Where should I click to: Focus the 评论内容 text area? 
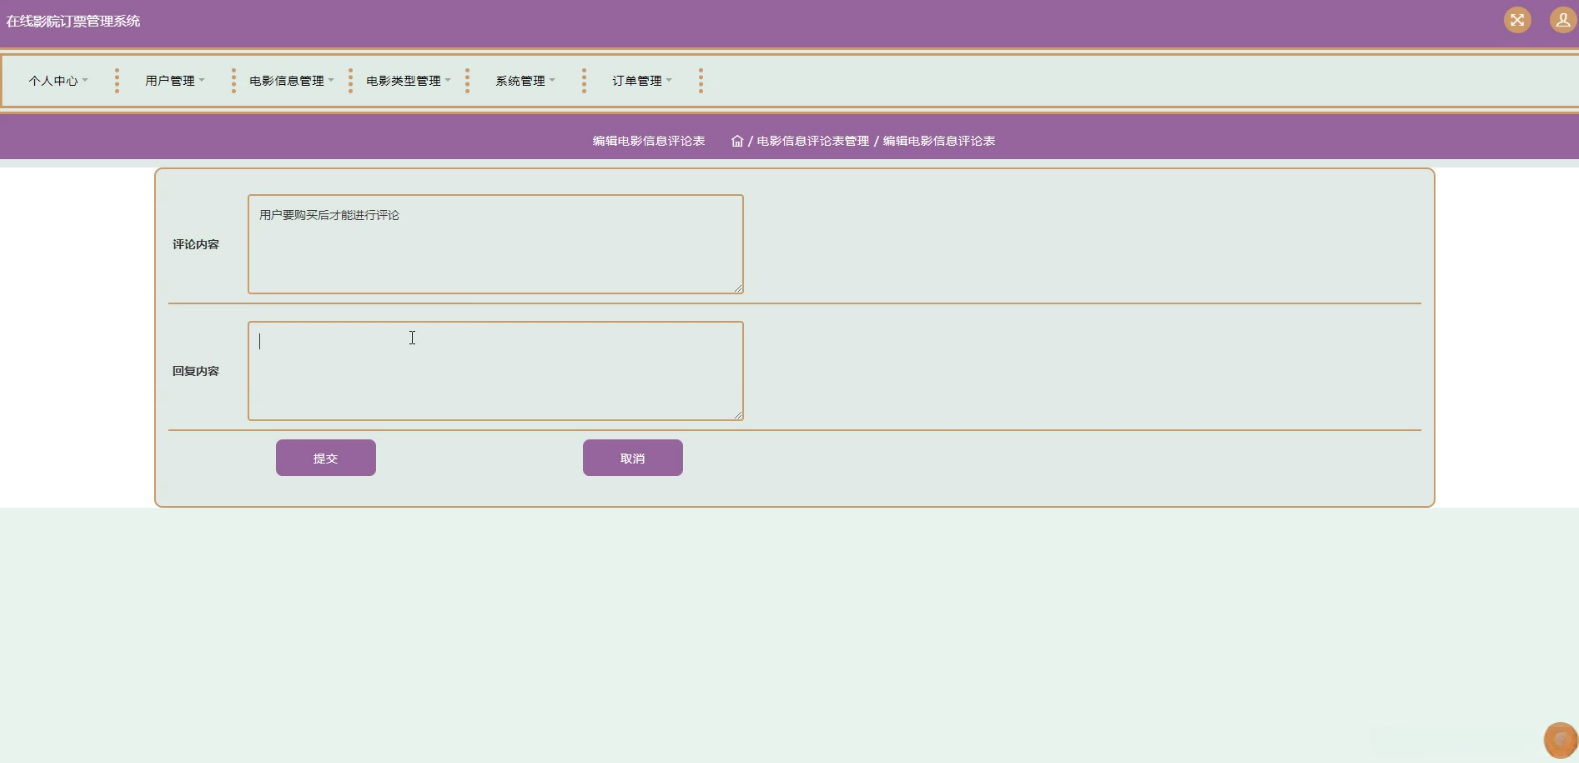[495, 244]
